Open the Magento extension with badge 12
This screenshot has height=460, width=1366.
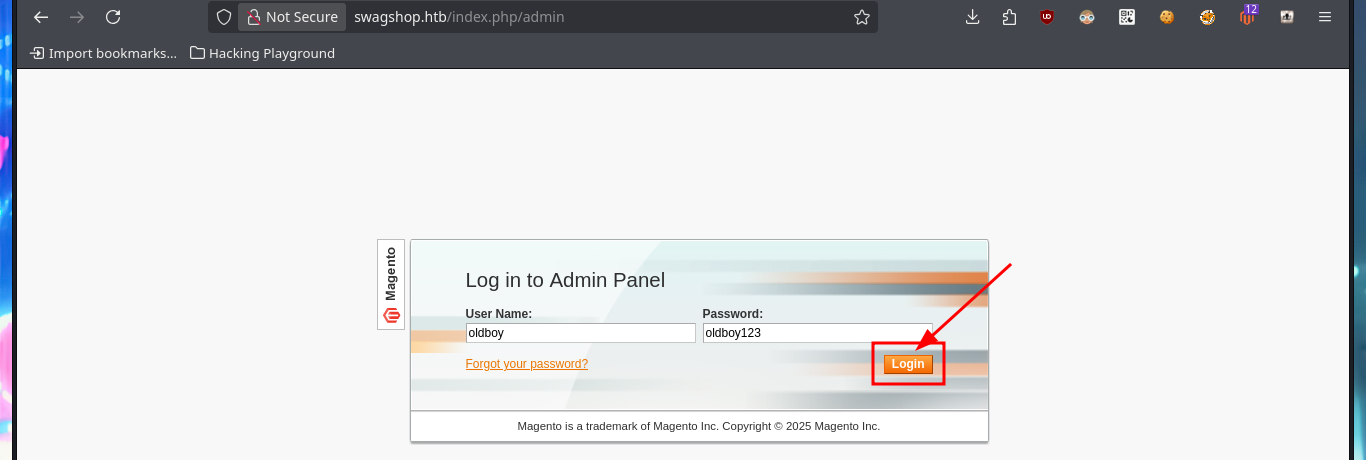pos(1247,15)
